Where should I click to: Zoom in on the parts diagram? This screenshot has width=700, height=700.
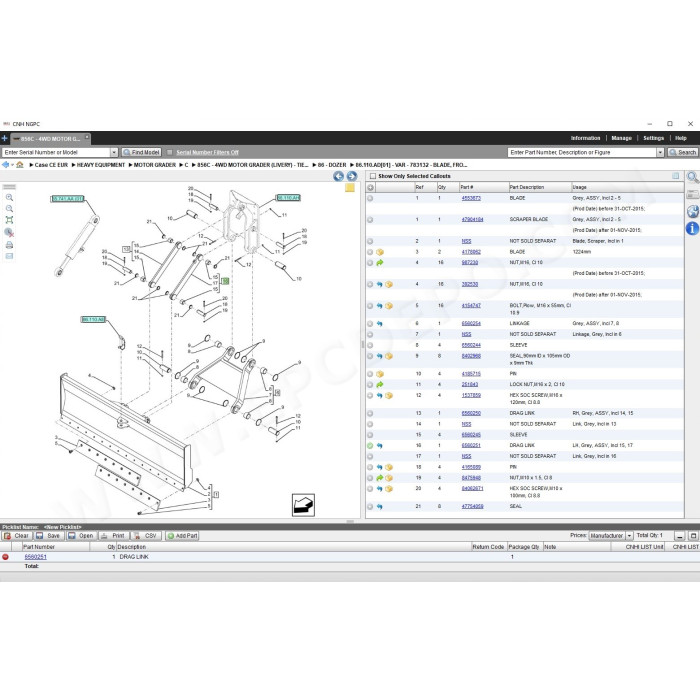point(9,197)
